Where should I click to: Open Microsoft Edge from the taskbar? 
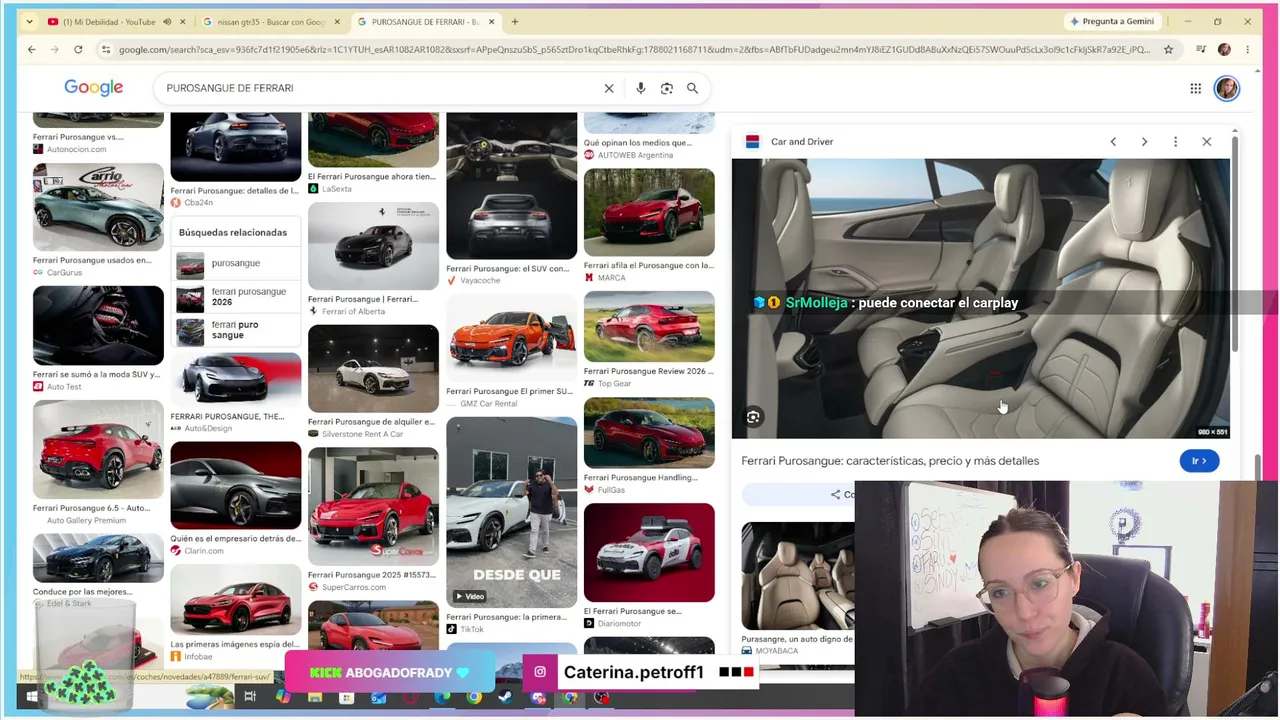[442, 697]
